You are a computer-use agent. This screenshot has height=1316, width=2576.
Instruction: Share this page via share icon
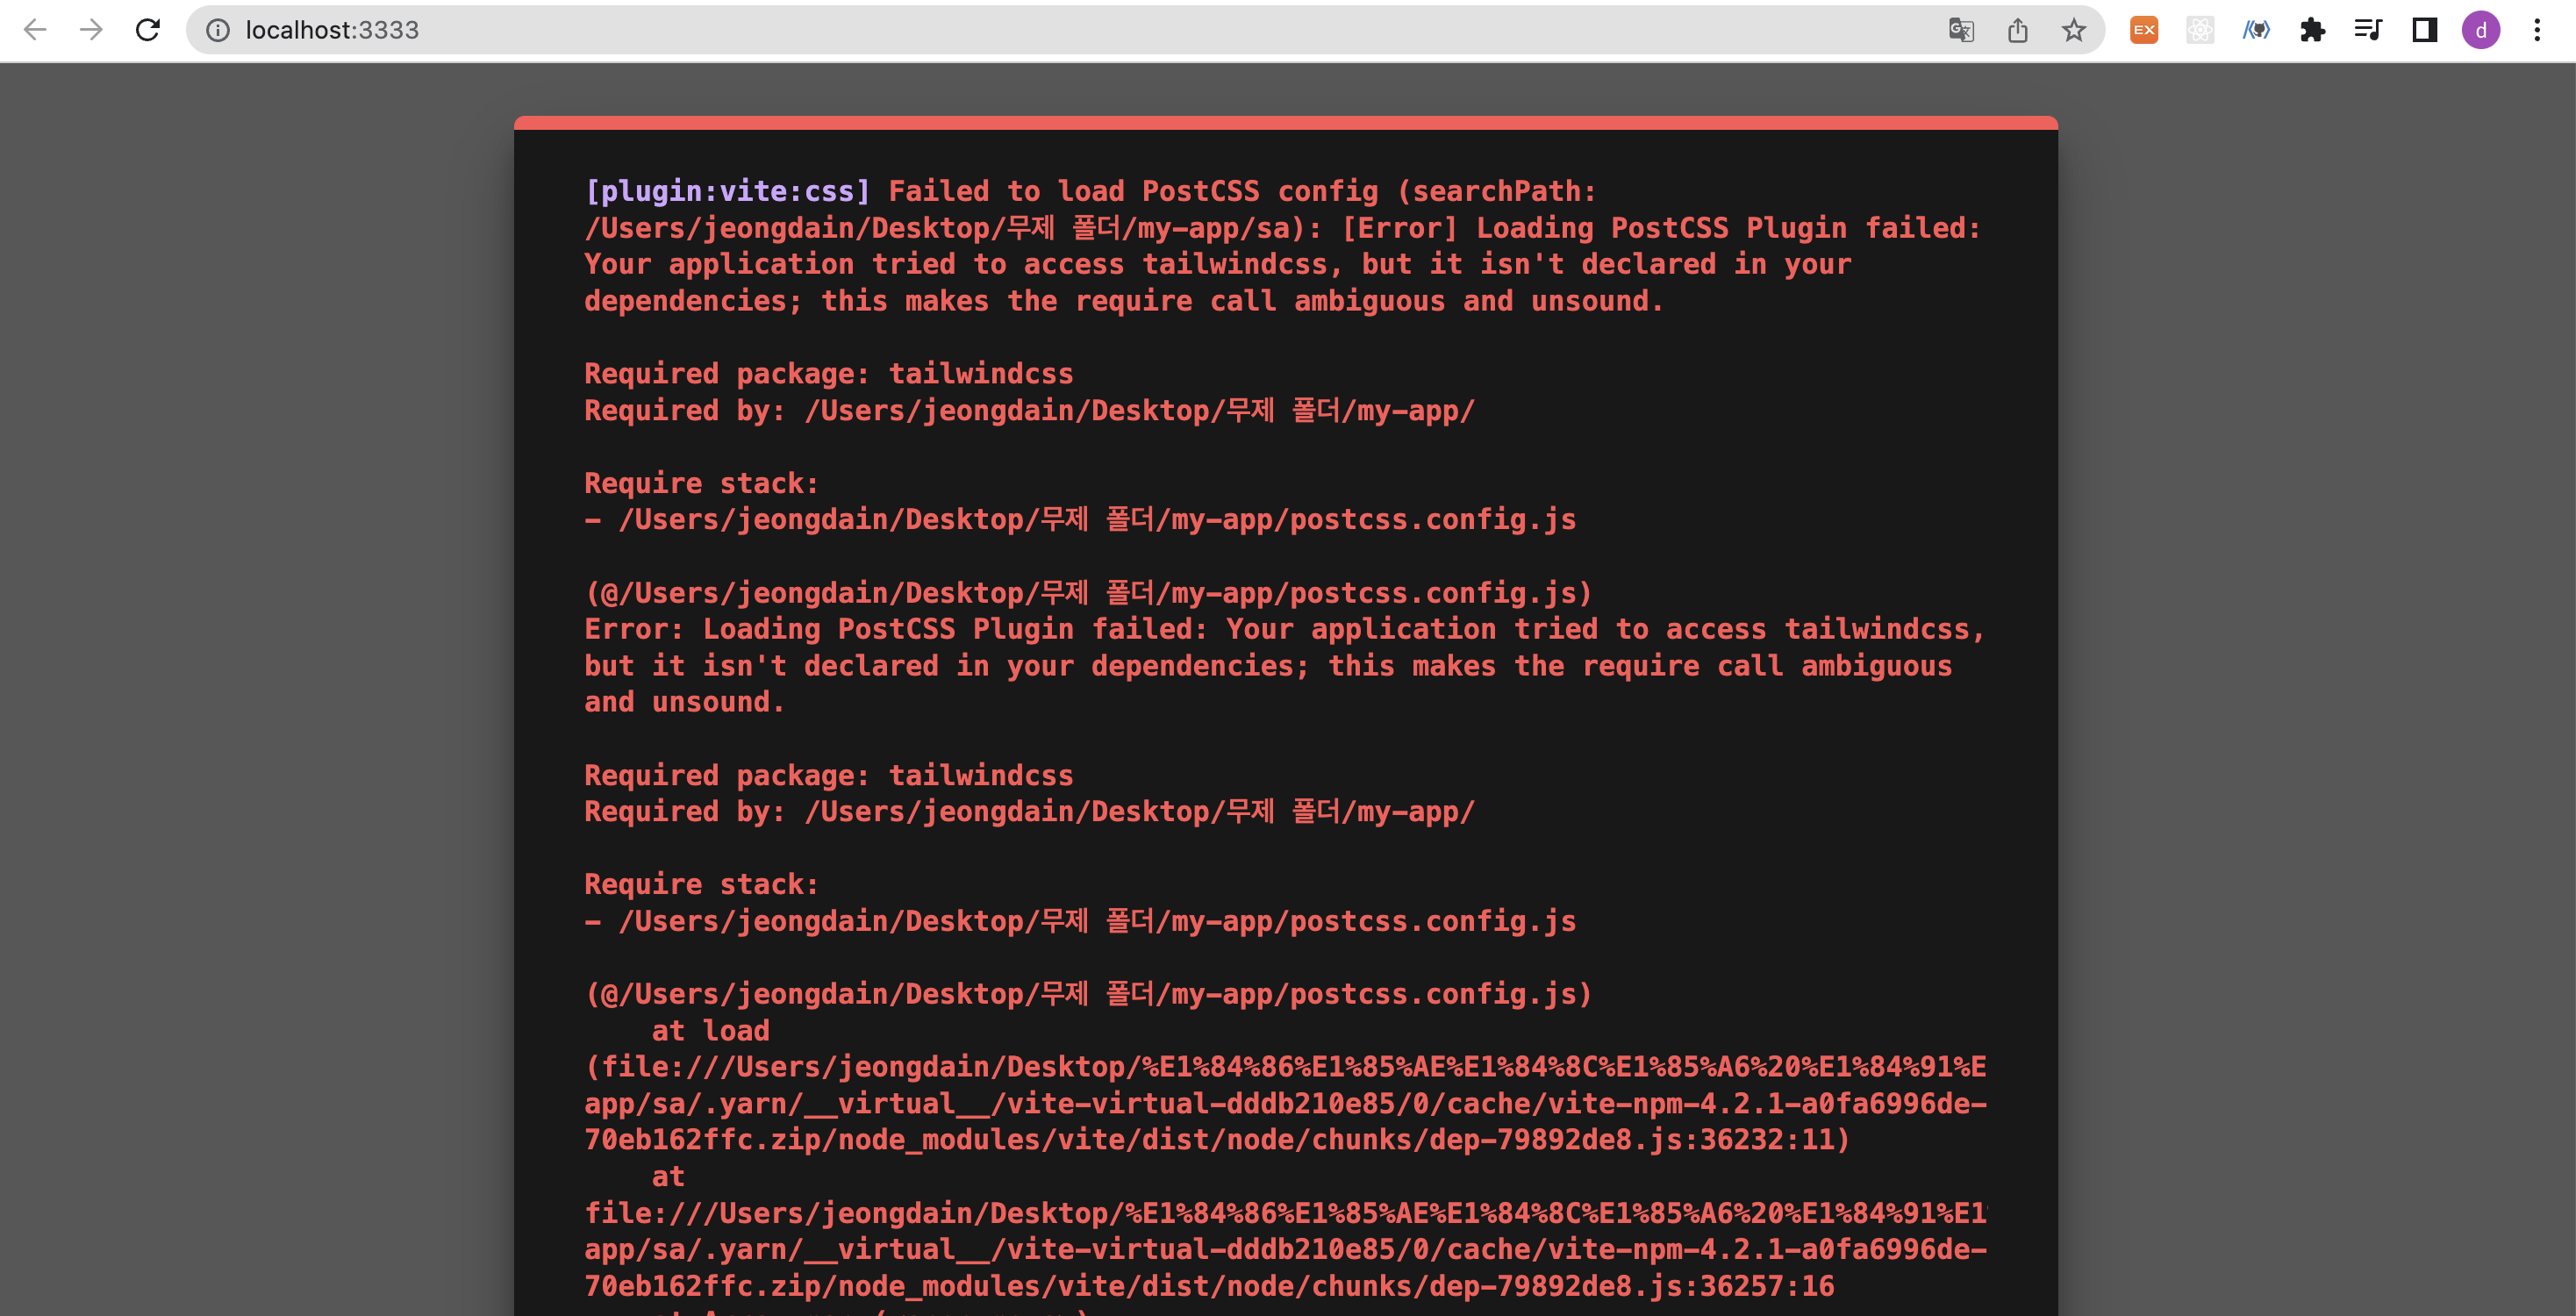[2018, 30]
